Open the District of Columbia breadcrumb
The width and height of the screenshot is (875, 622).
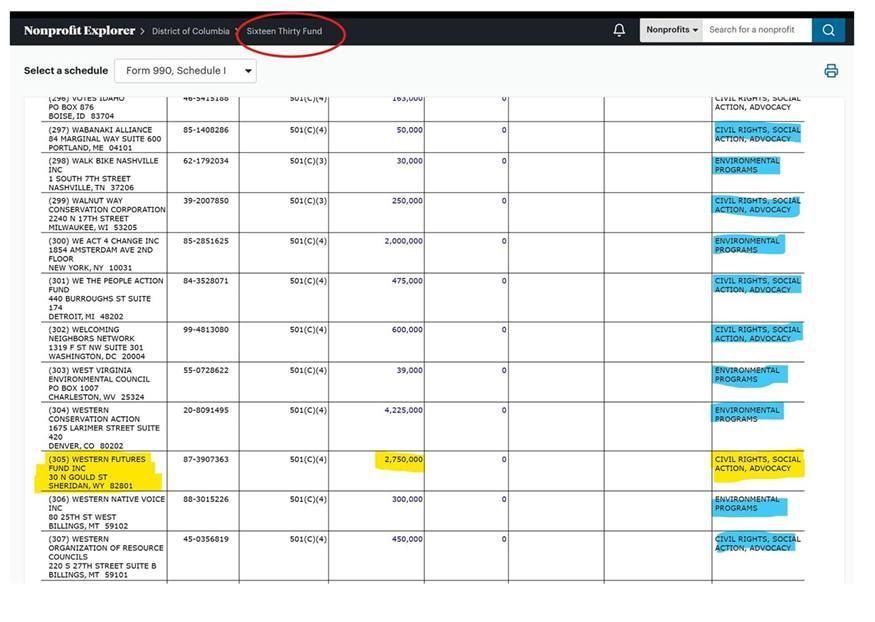click(190, 31)
